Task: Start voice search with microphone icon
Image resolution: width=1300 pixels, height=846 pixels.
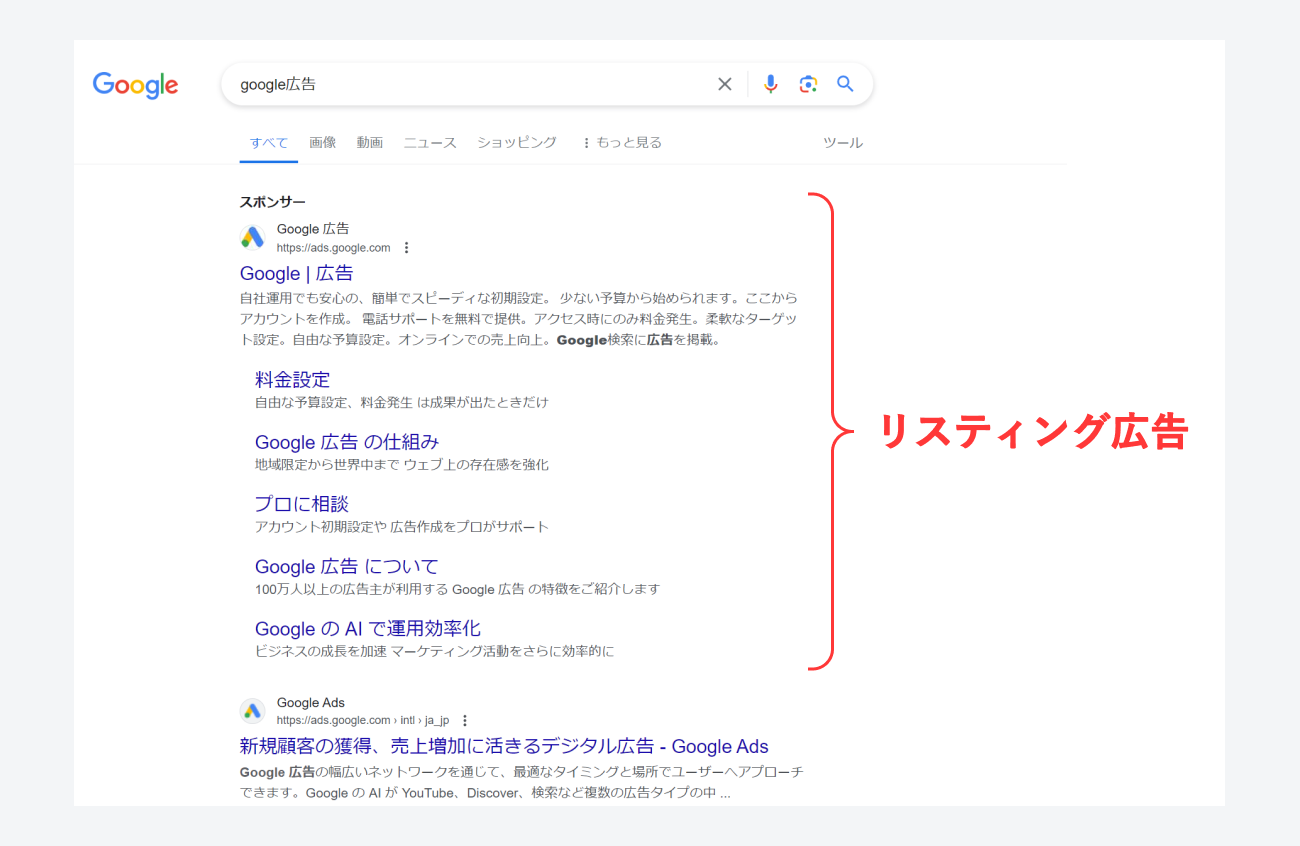Action: coord(770,84)
